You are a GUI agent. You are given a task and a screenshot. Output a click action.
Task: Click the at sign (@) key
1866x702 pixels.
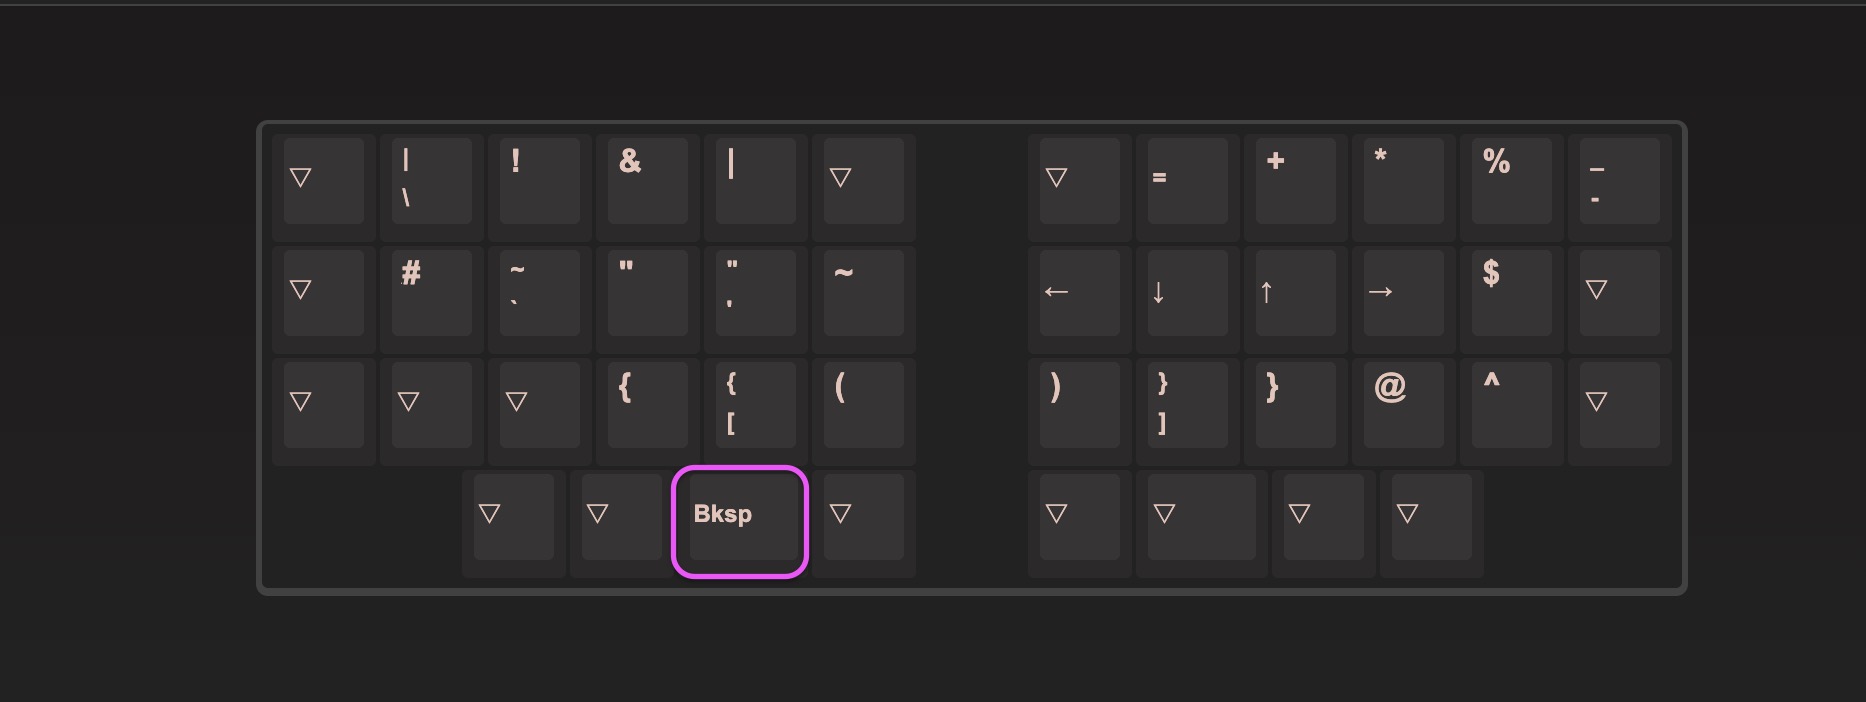click(1403, 405)
